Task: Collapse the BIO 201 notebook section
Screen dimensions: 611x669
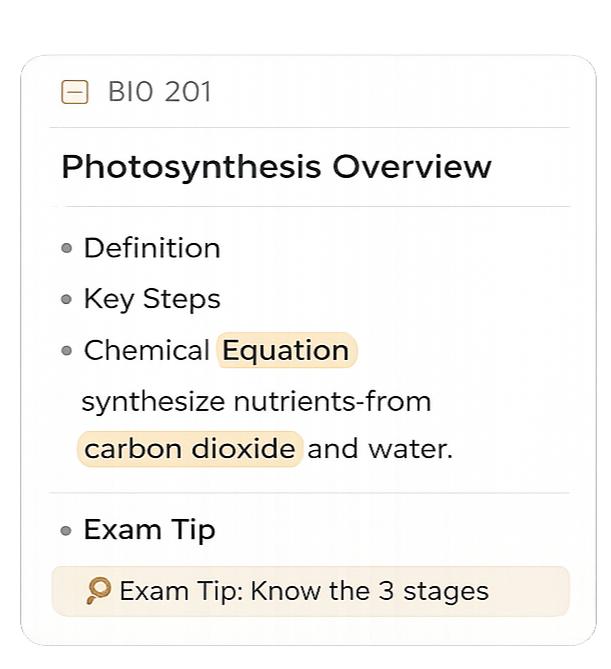Action: pyautogui.click(x=75, y=93)
